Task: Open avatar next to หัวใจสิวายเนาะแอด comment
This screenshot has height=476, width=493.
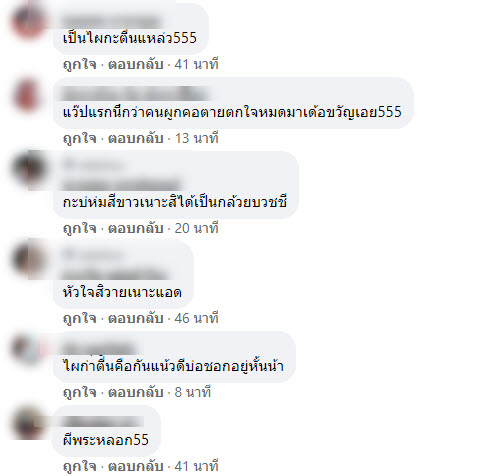Action: [29, 260]
